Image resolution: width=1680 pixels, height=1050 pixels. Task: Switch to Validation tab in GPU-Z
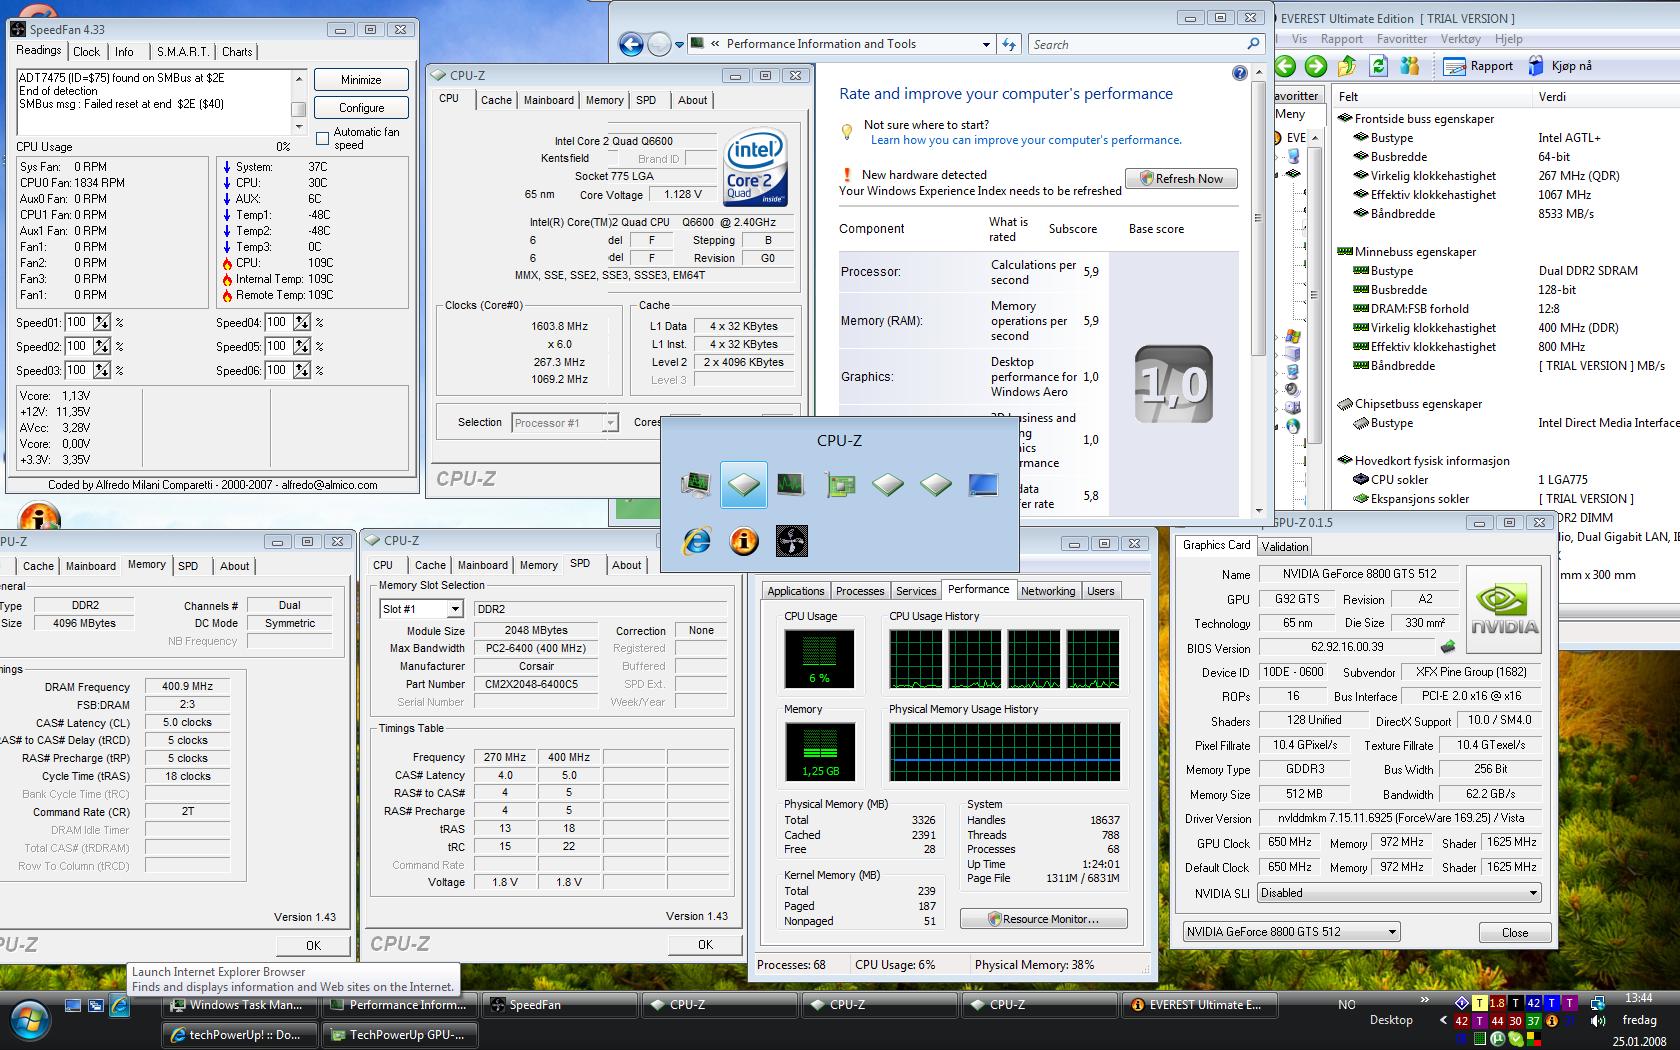pos(1285,546)
